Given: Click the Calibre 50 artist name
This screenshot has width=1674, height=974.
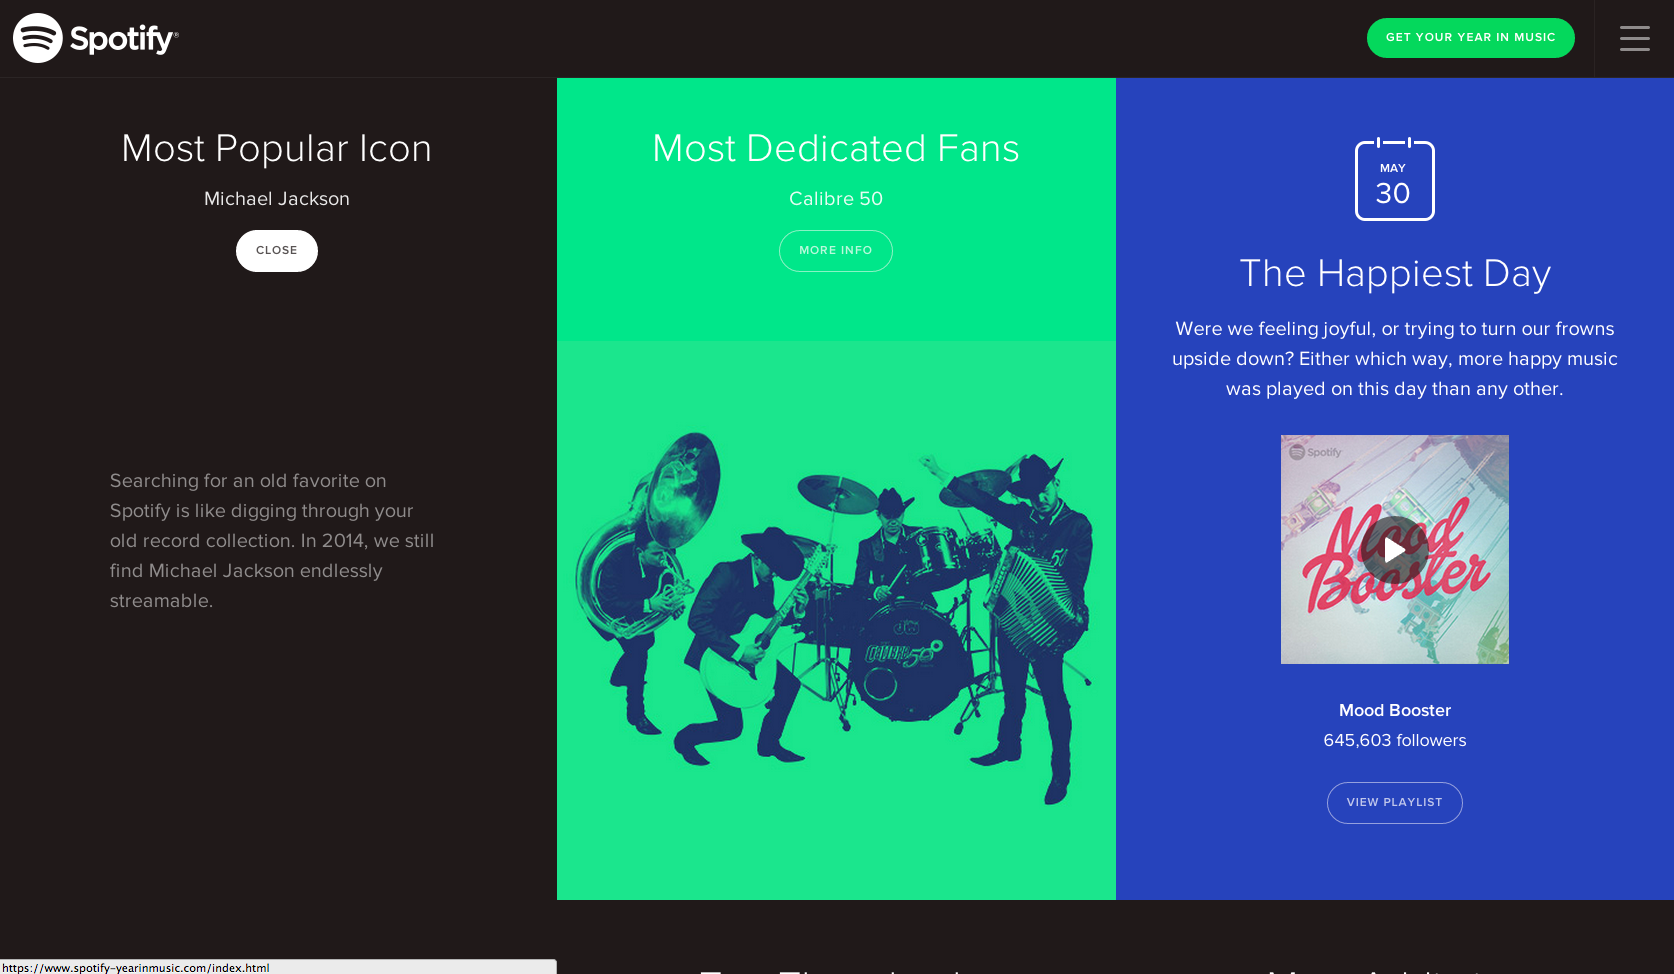Looking at the screenshot, I should [836, 199].
